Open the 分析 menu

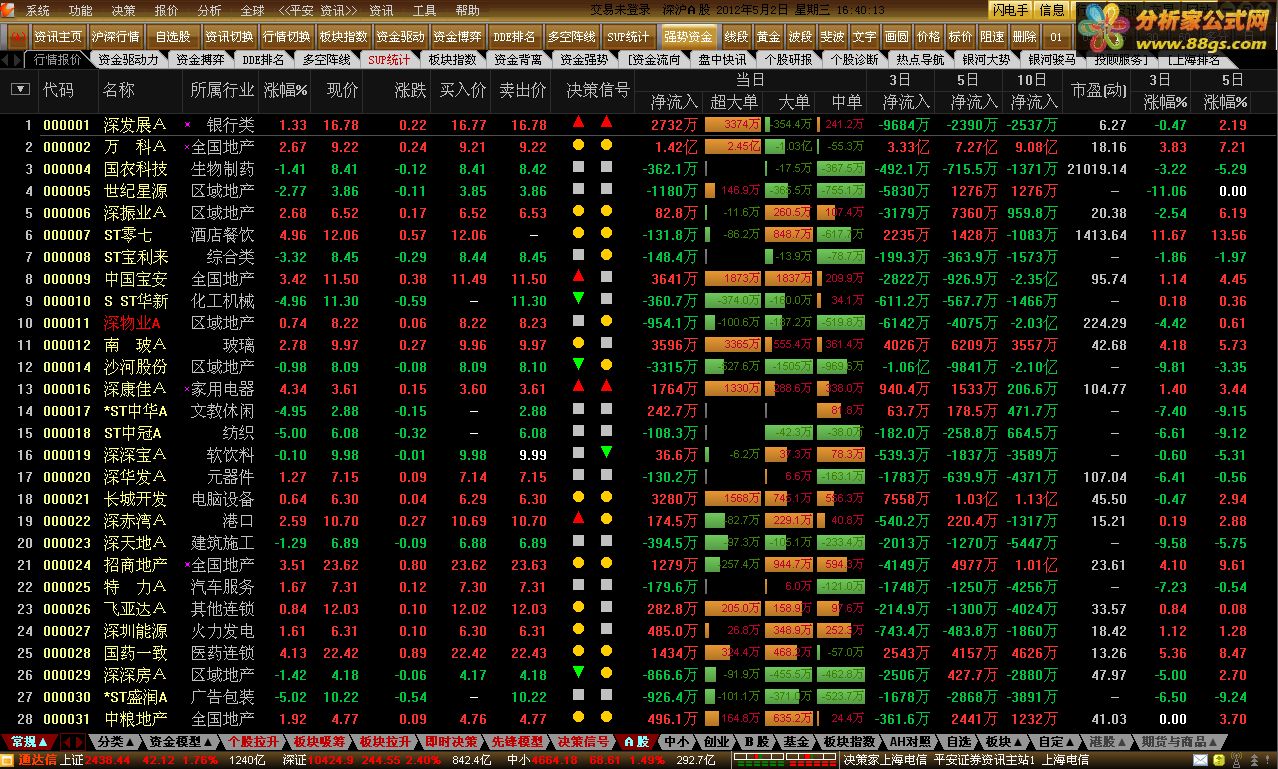point(210,10)
